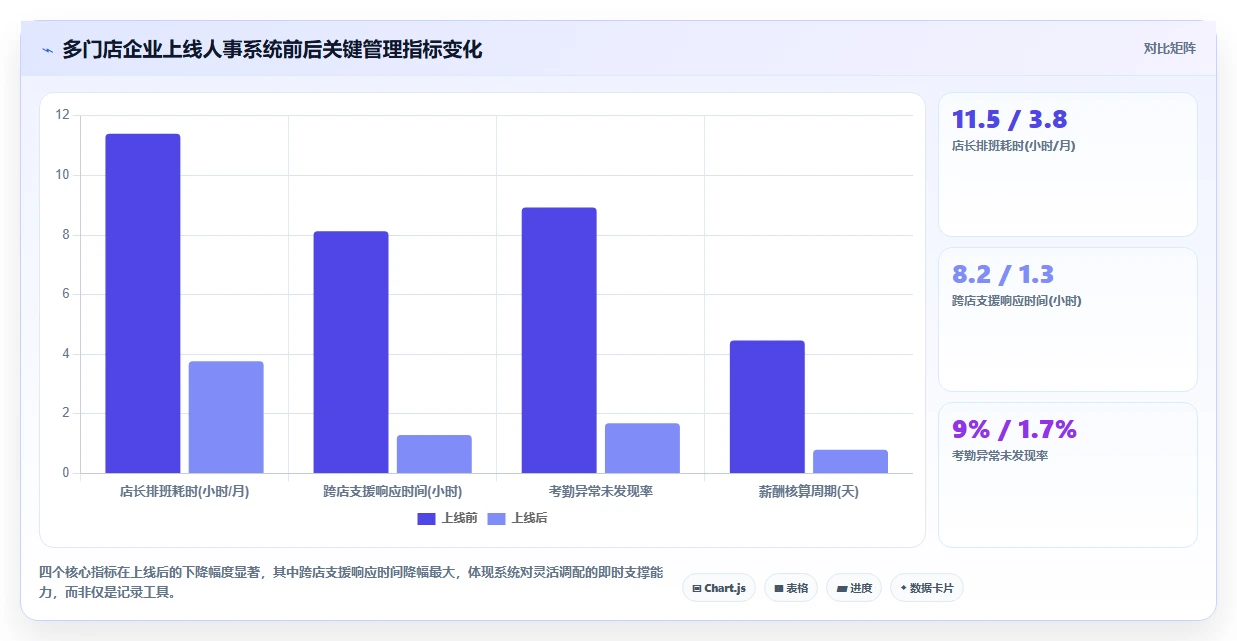Click the card caption 跨店支援响应时间(小时)
The width and height of the screenshot is (1237, 641).
point(1017,301)
